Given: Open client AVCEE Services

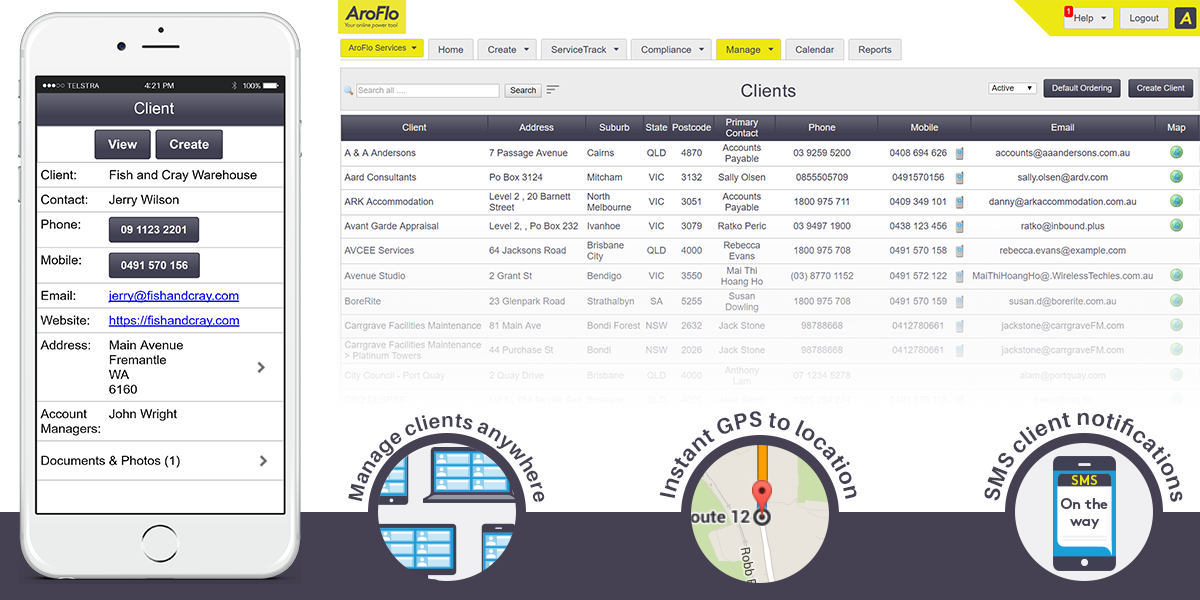Looking at the screenshot, I should pos(379,250).
